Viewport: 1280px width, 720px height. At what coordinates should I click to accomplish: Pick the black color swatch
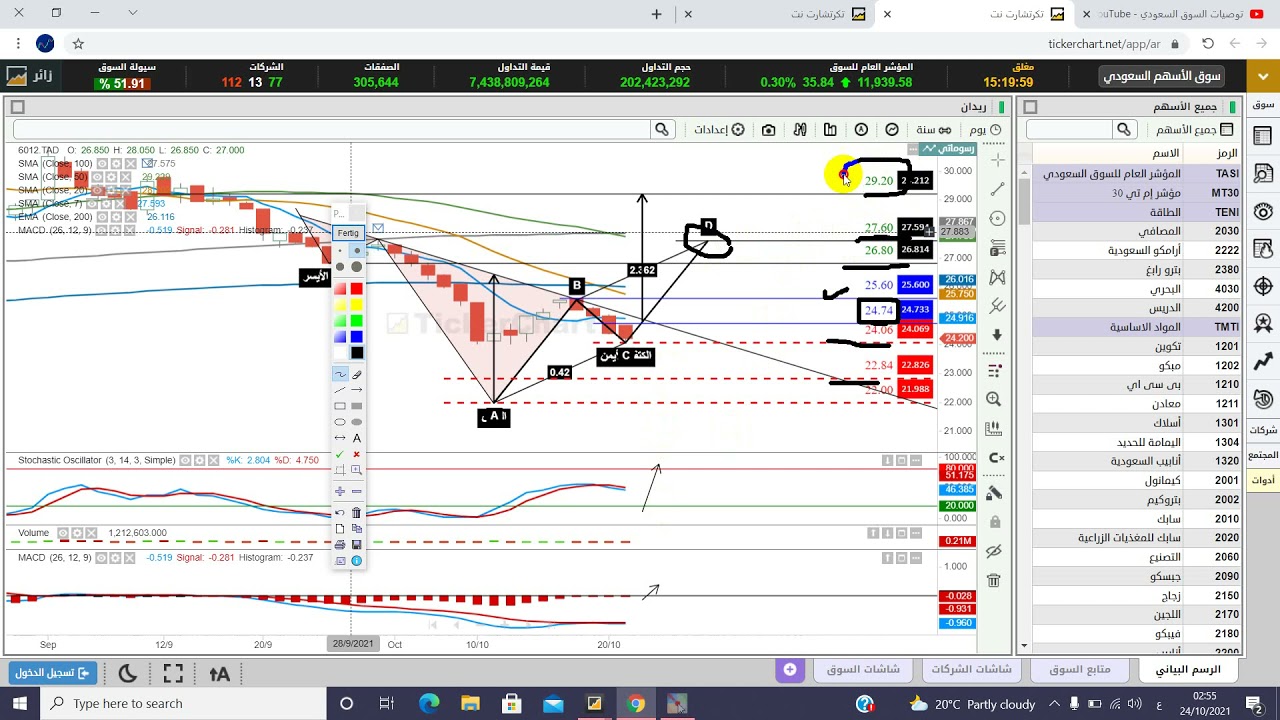[x=356, y=353]
